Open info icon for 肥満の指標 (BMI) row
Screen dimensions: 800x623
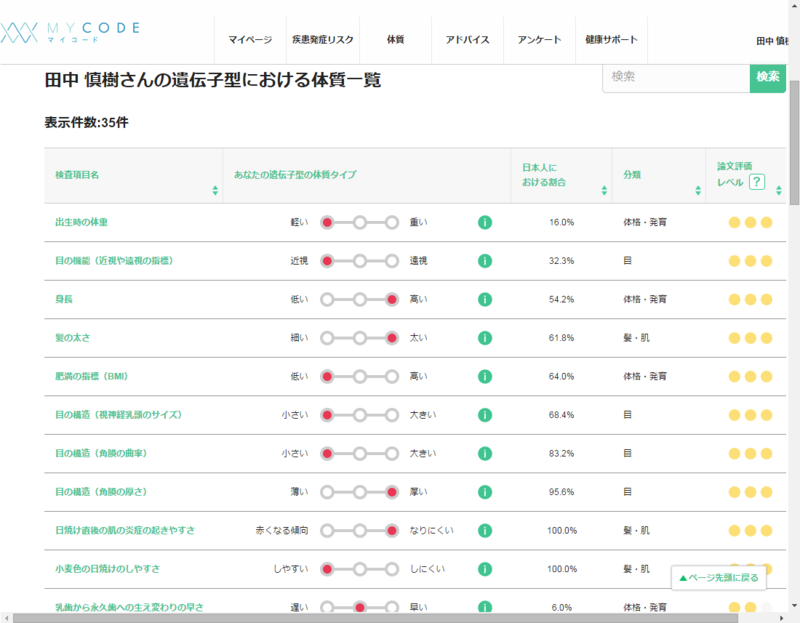(x=485, y=377)
